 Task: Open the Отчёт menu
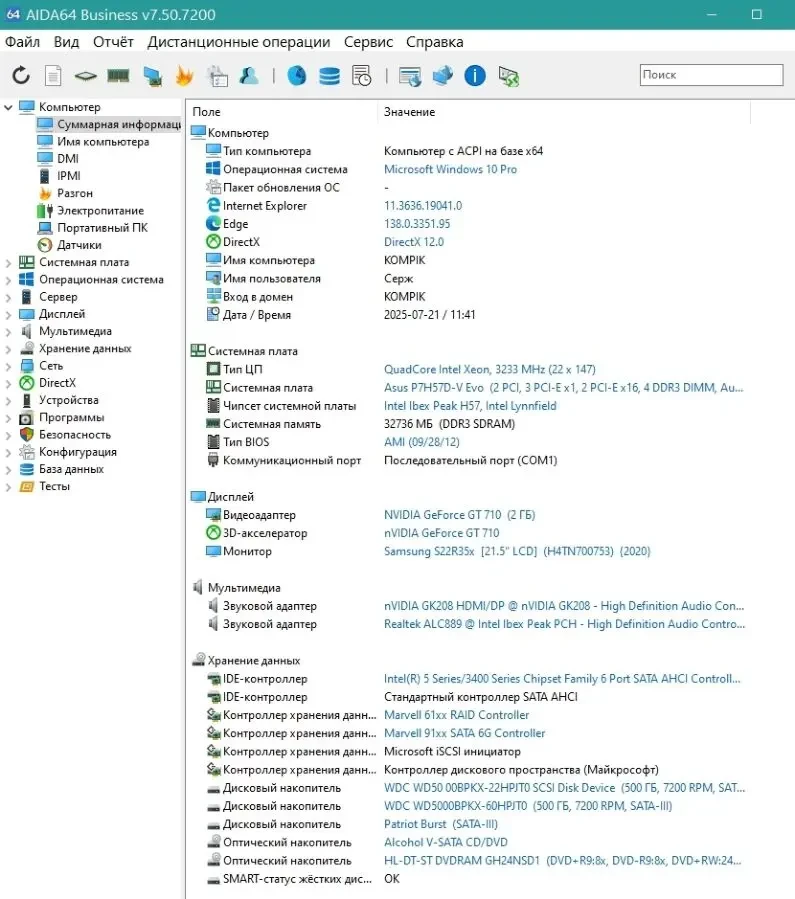point(113,42)
